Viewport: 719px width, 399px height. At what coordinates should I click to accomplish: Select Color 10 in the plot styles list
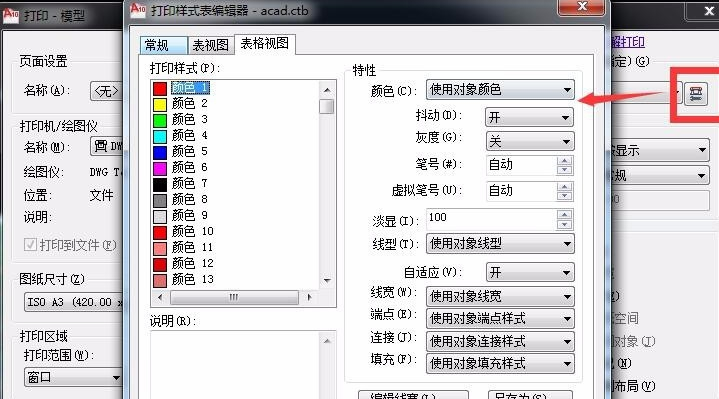[x=193, y=231]
